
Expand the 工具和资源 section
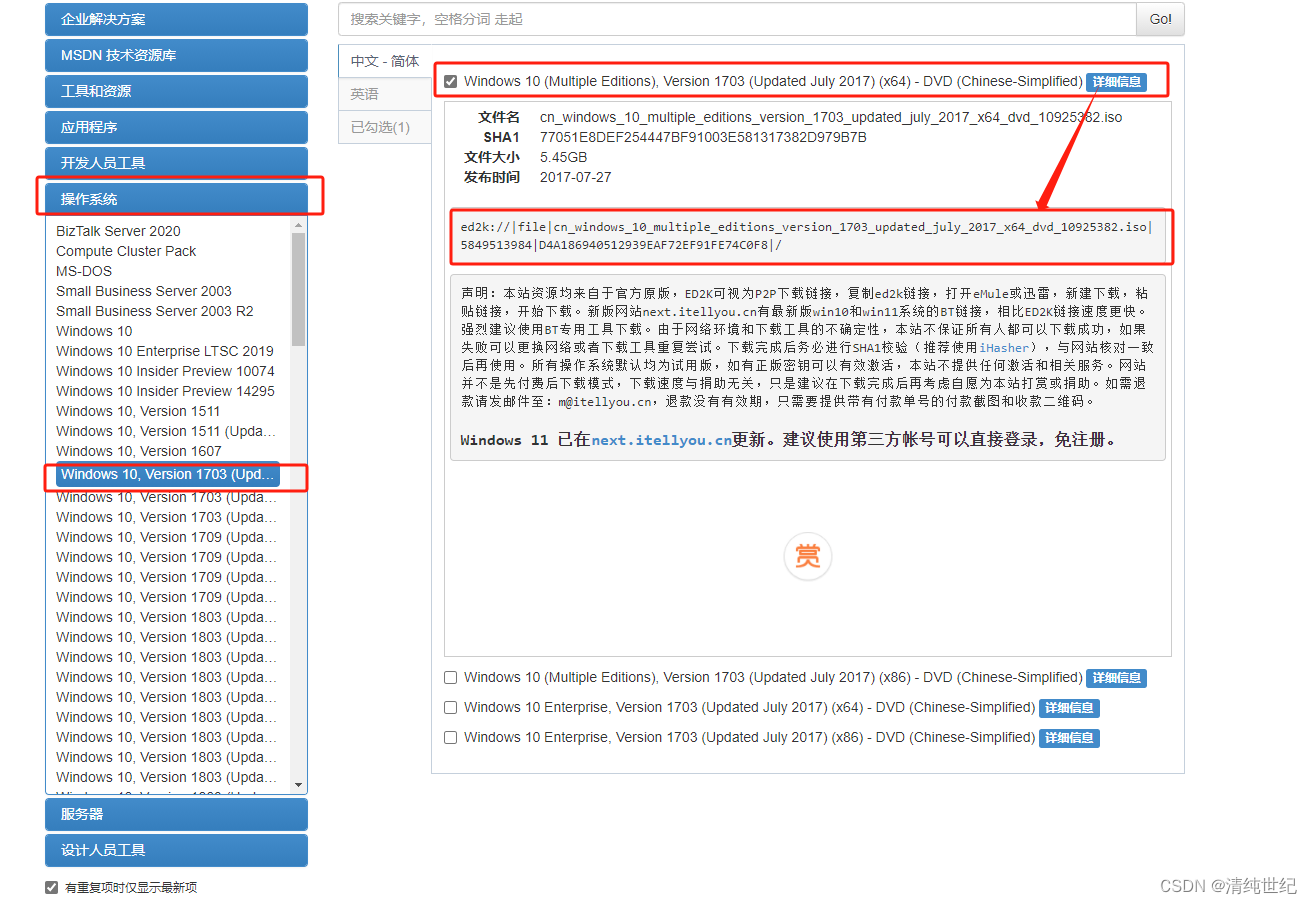(176, 91)
